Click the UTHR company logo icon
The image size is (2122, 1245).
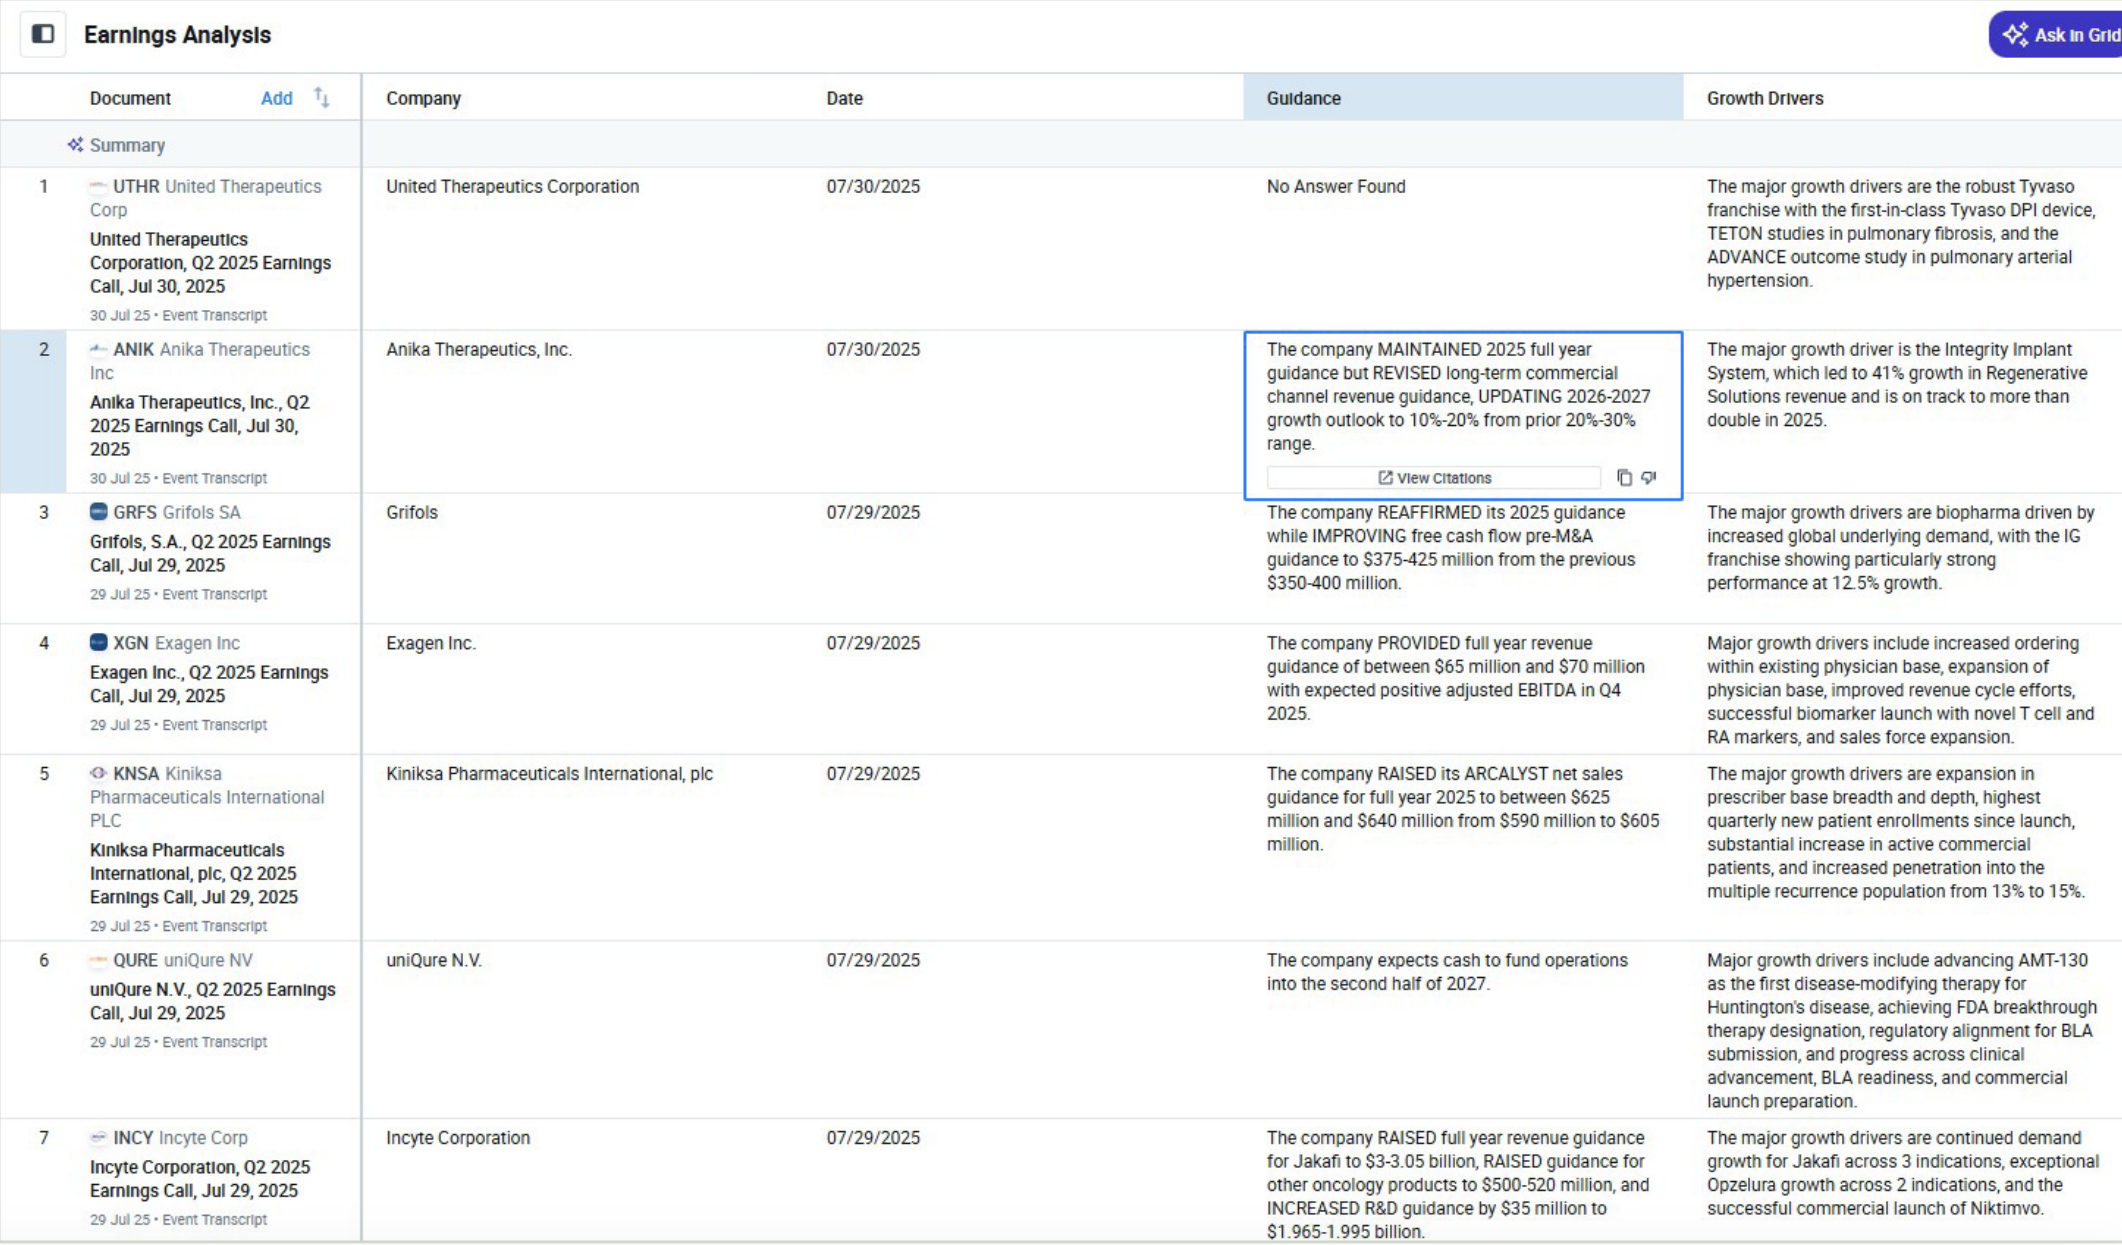(x=98, y=186)
